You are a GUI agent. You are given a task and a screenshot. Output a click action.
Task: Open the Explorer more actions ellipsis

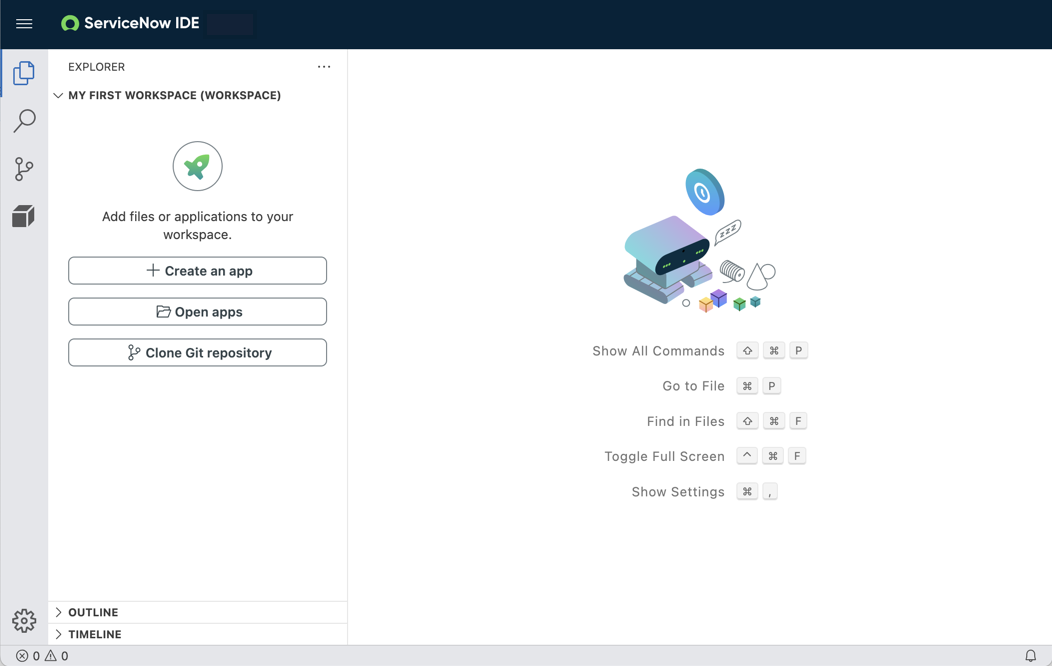click(324, 66)
